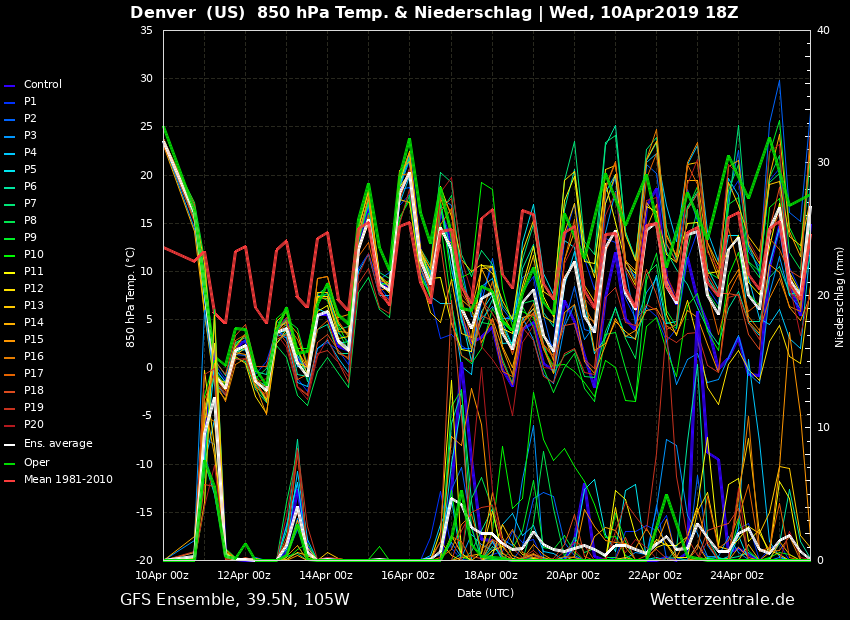Click the 'P3' legend entry text
This screenshot has width=850, height=620.
coord(30,135)
